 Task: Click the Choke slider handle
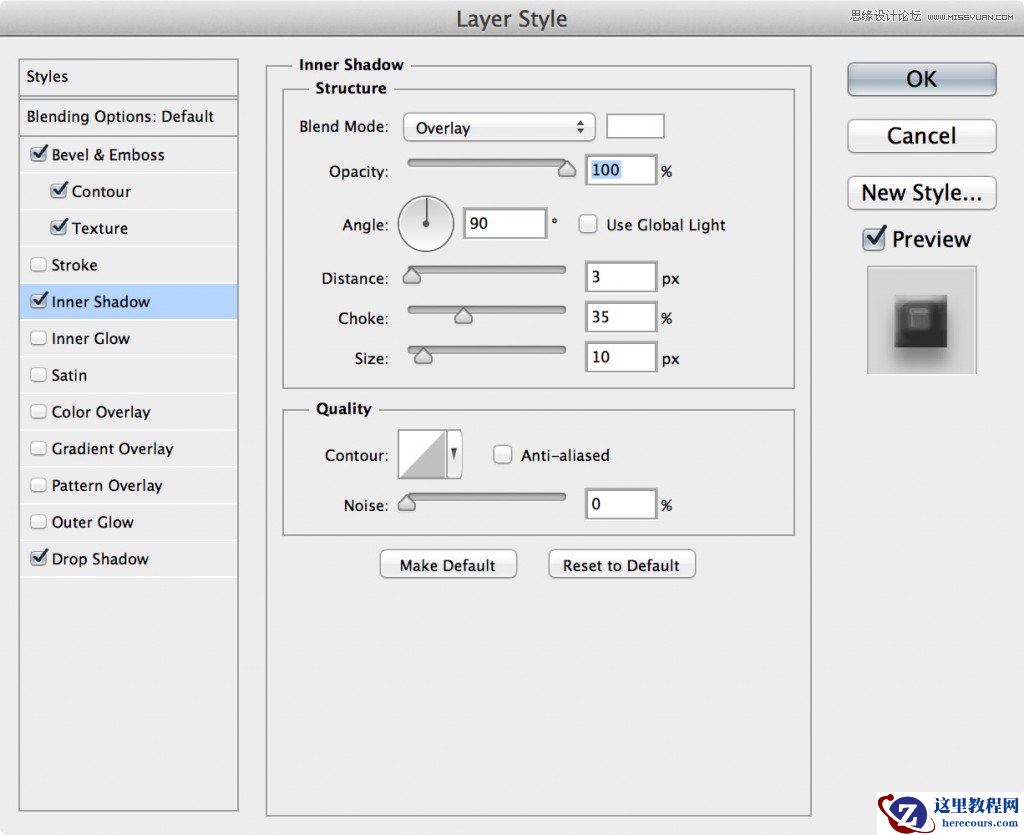[463, 315]
